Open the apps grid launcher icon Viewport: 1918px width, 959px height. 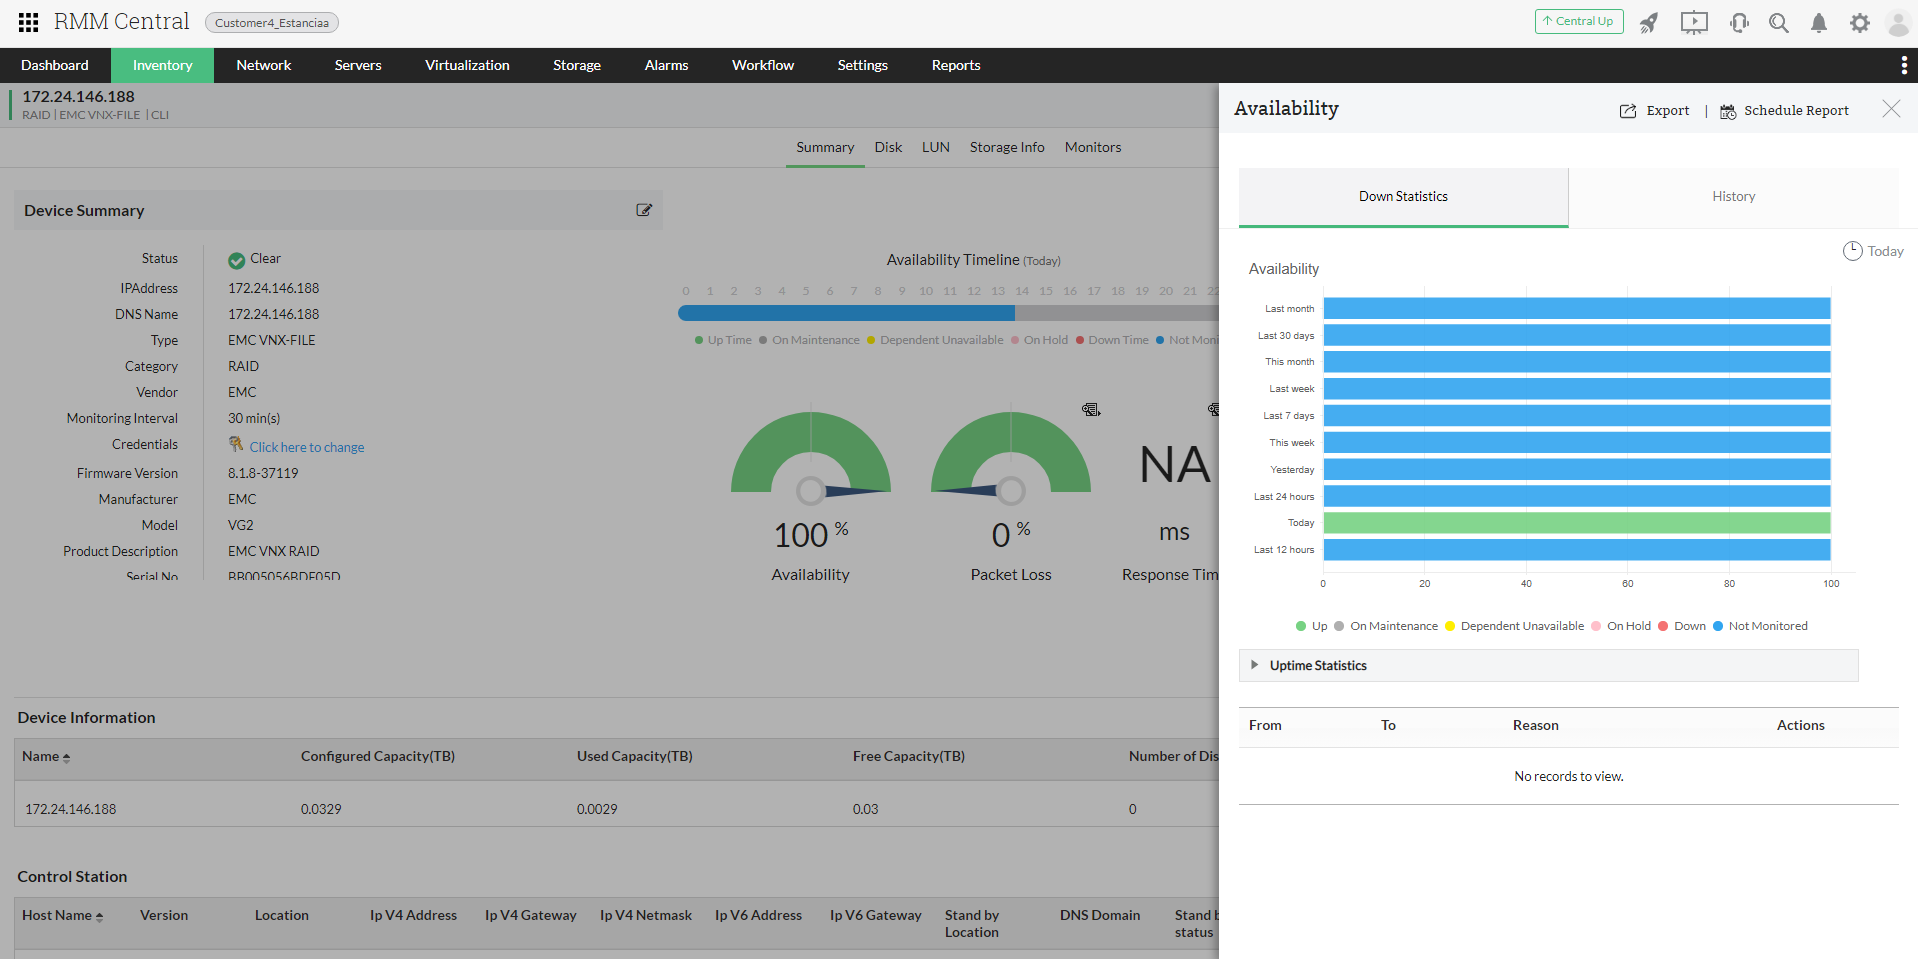(28, 22)
